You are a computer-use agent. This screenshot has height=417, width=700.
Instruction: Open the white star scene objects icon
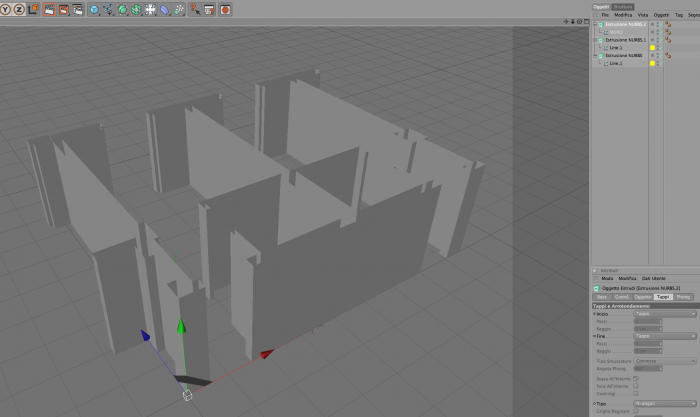(x=150, y=9)
